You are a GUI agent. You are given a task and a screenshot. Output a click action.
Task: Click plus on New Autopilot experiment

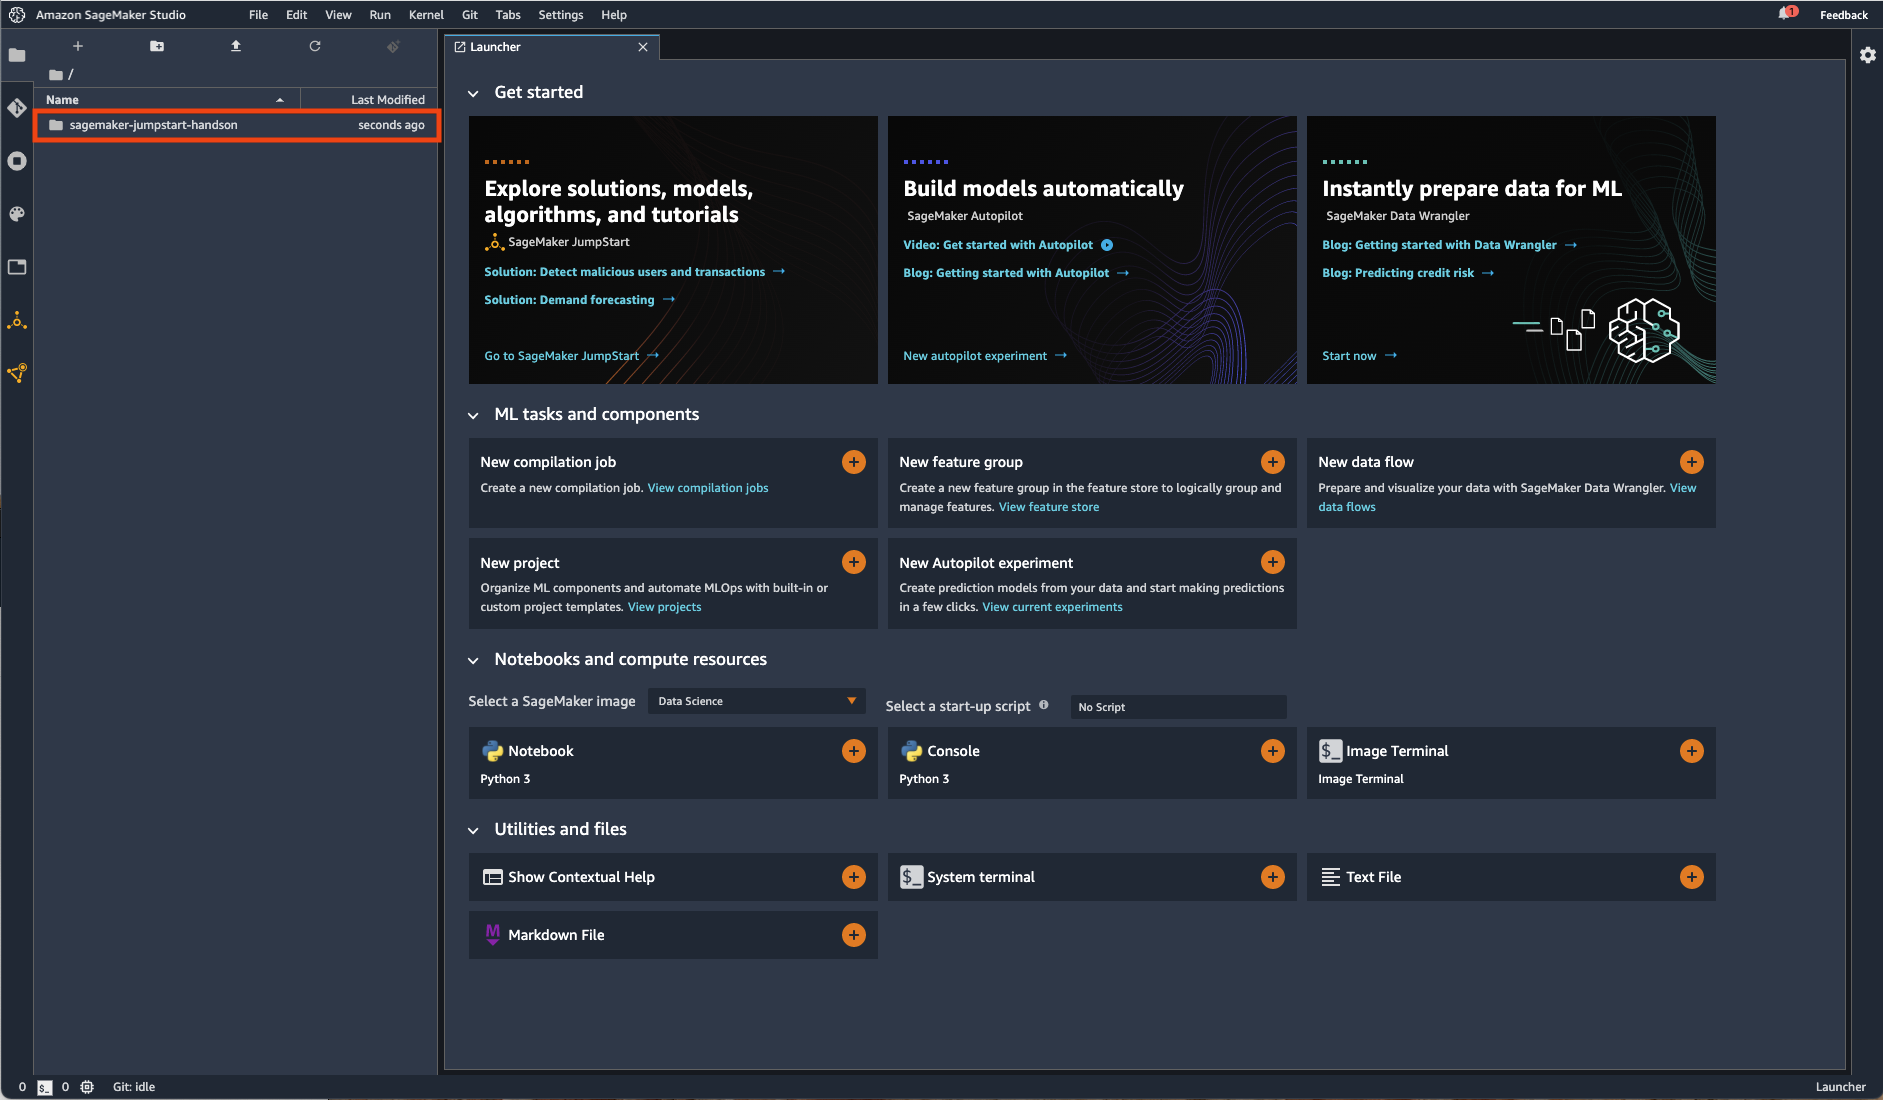click(1273, 562)
